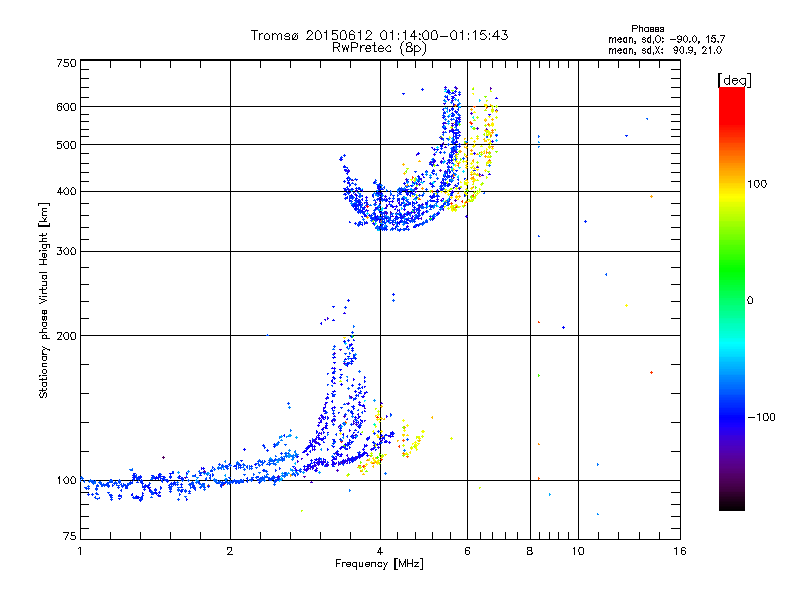This screenshot has height=600, width=800.
Task: Click x-axis tick label '16'
Action: pyautogui.click(x=680, y=551)
